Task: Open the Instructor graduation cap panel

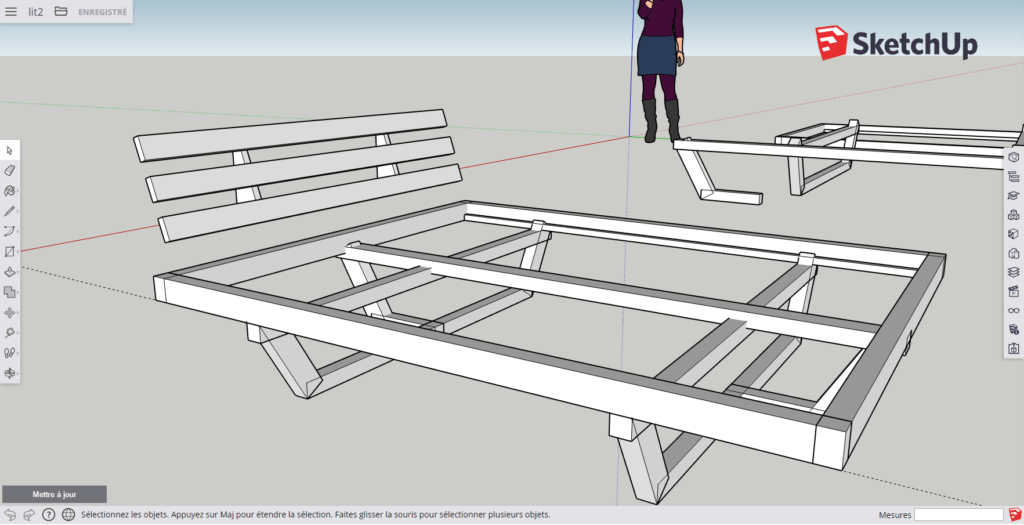Action: [1014, 196]
